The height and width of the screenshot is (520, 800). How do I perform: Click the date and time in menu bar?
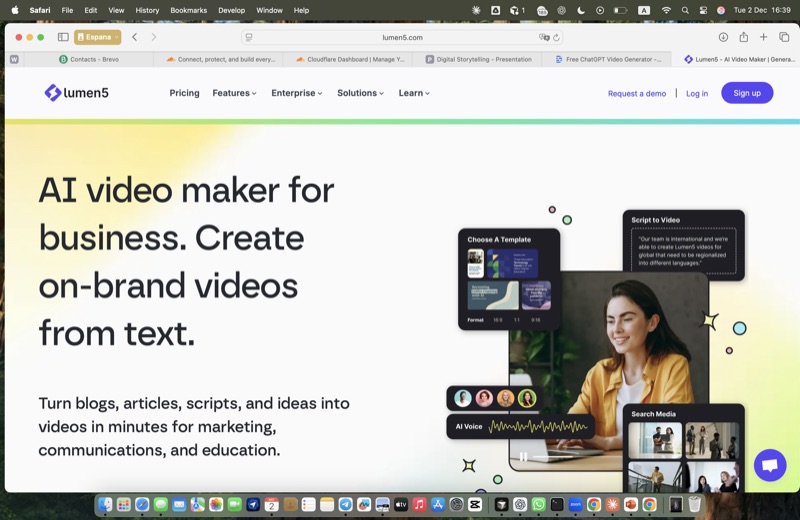point(762,10)
